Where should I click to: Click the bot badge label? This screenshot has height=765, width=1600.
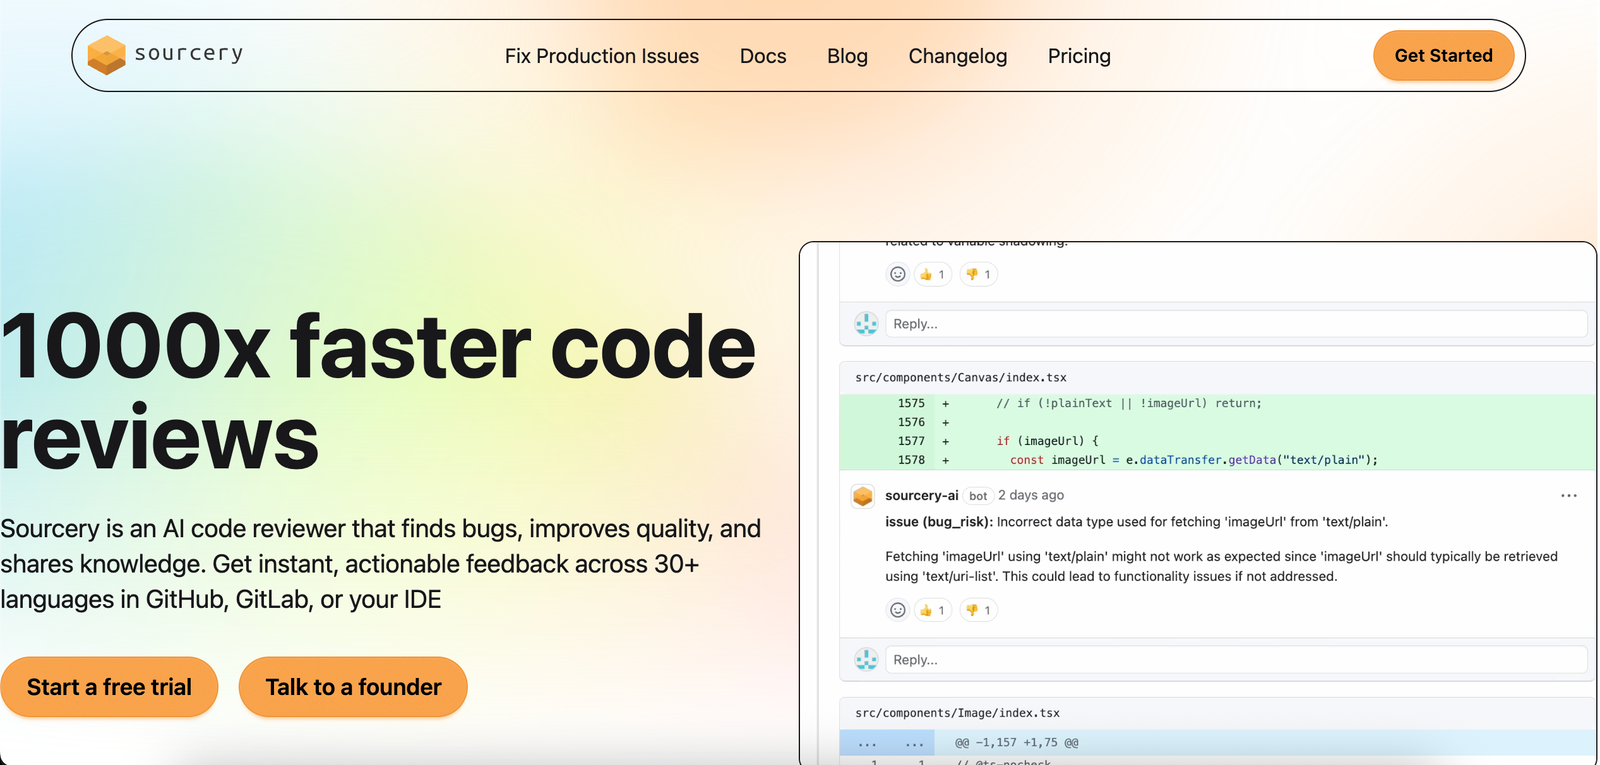point(978,496)
